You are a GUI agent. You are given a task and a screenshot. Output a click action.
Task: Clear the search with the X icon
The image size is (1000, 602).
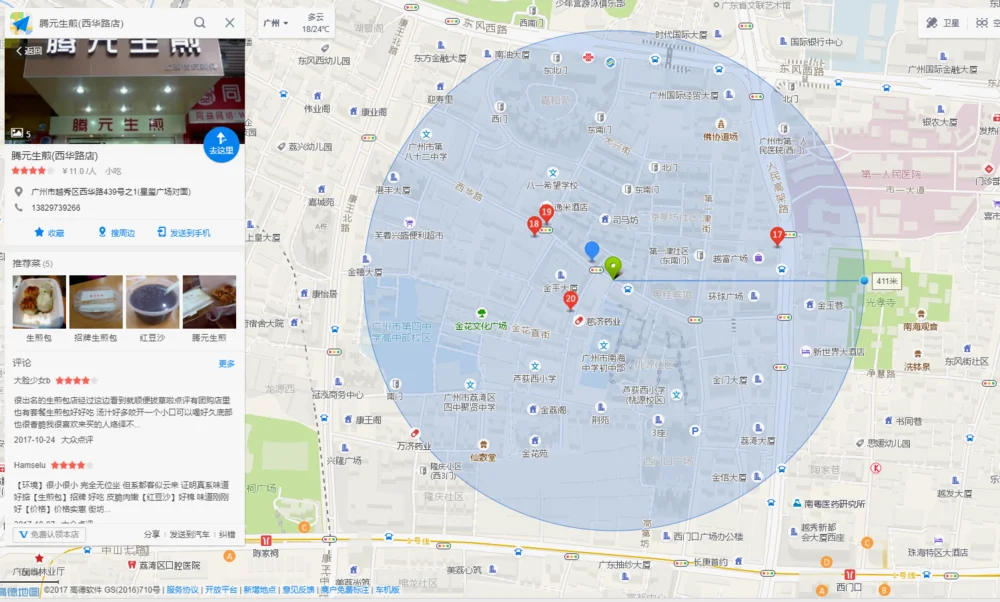point(230,23)
